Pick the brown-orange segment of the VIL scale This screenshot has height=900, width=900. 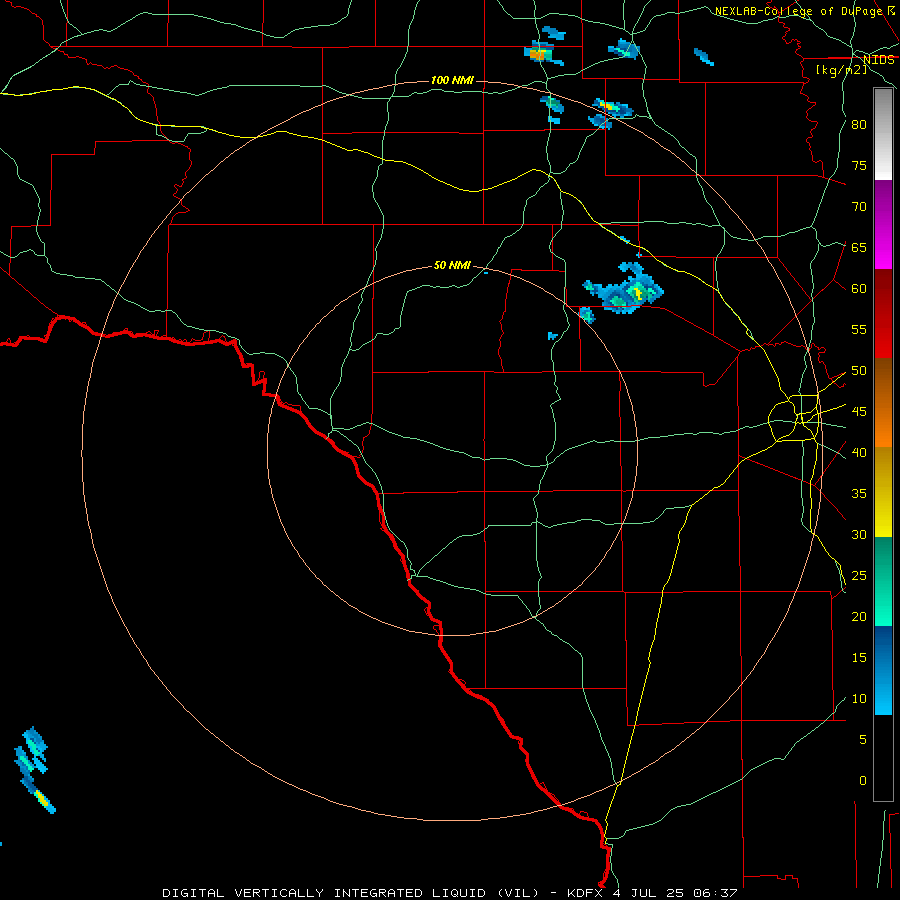point(883,403)
